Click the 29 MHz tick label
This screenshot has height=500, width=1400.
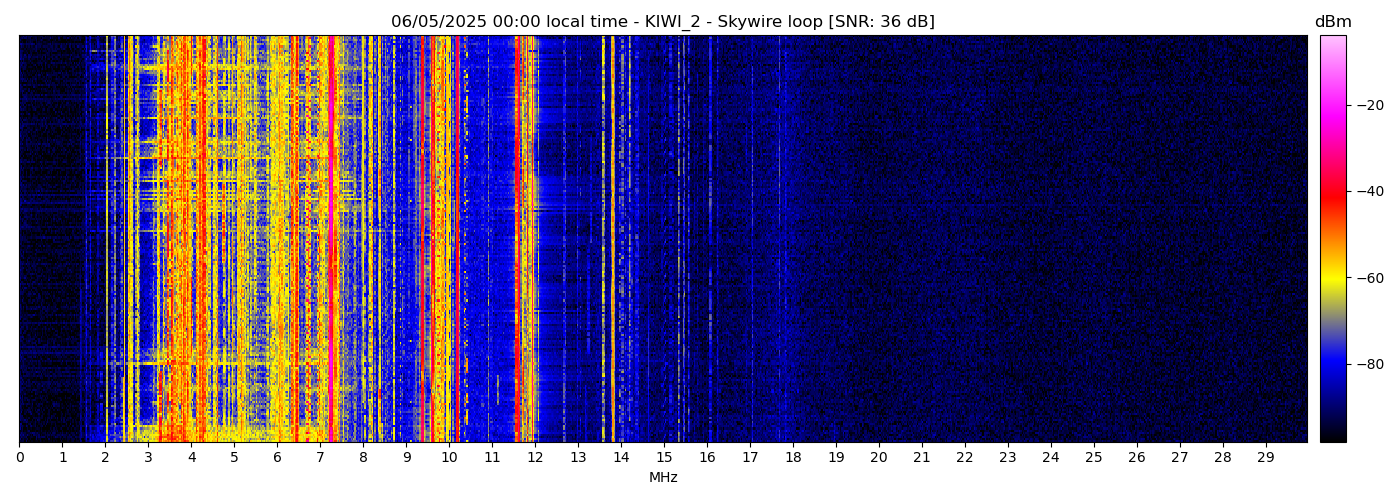point(1266,457)
